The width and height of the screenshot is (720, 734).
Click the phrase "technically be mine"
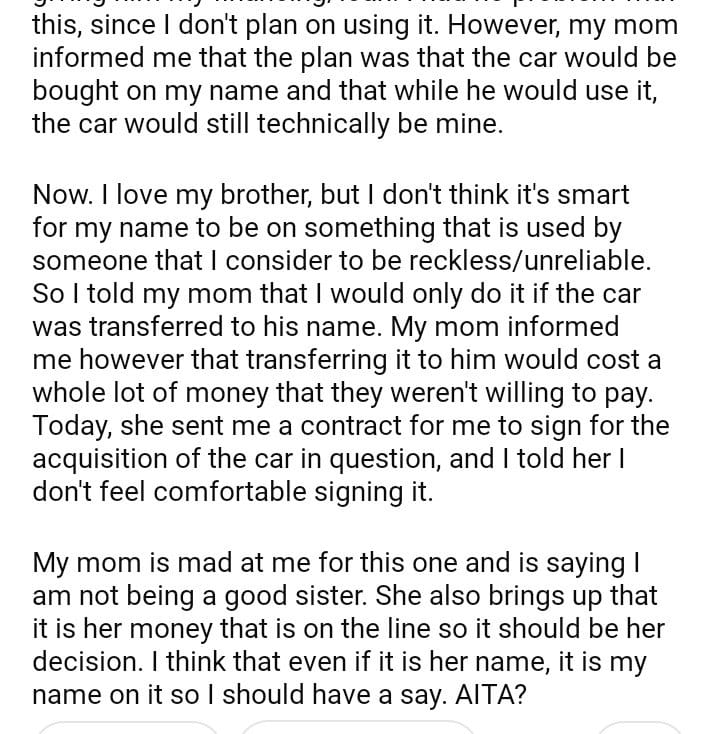[x=349, y=124]
